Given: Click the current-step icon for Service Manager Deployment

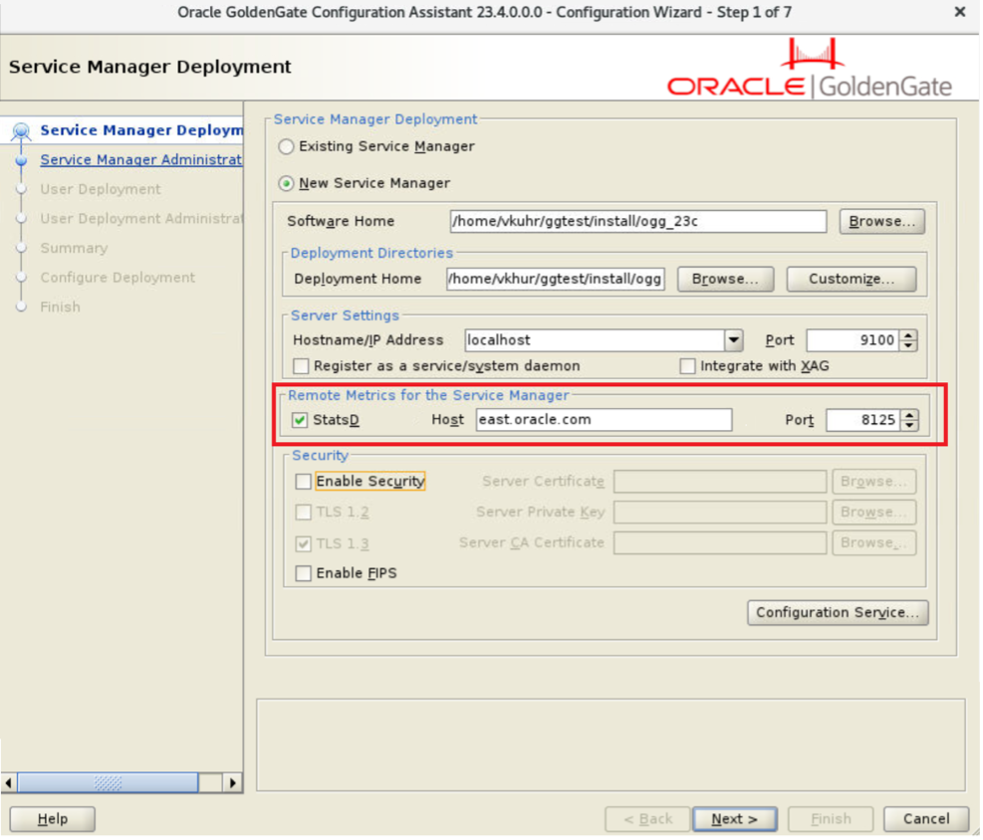Looking at the screenshot, I should pyautogui.click(x=21, y=131).
